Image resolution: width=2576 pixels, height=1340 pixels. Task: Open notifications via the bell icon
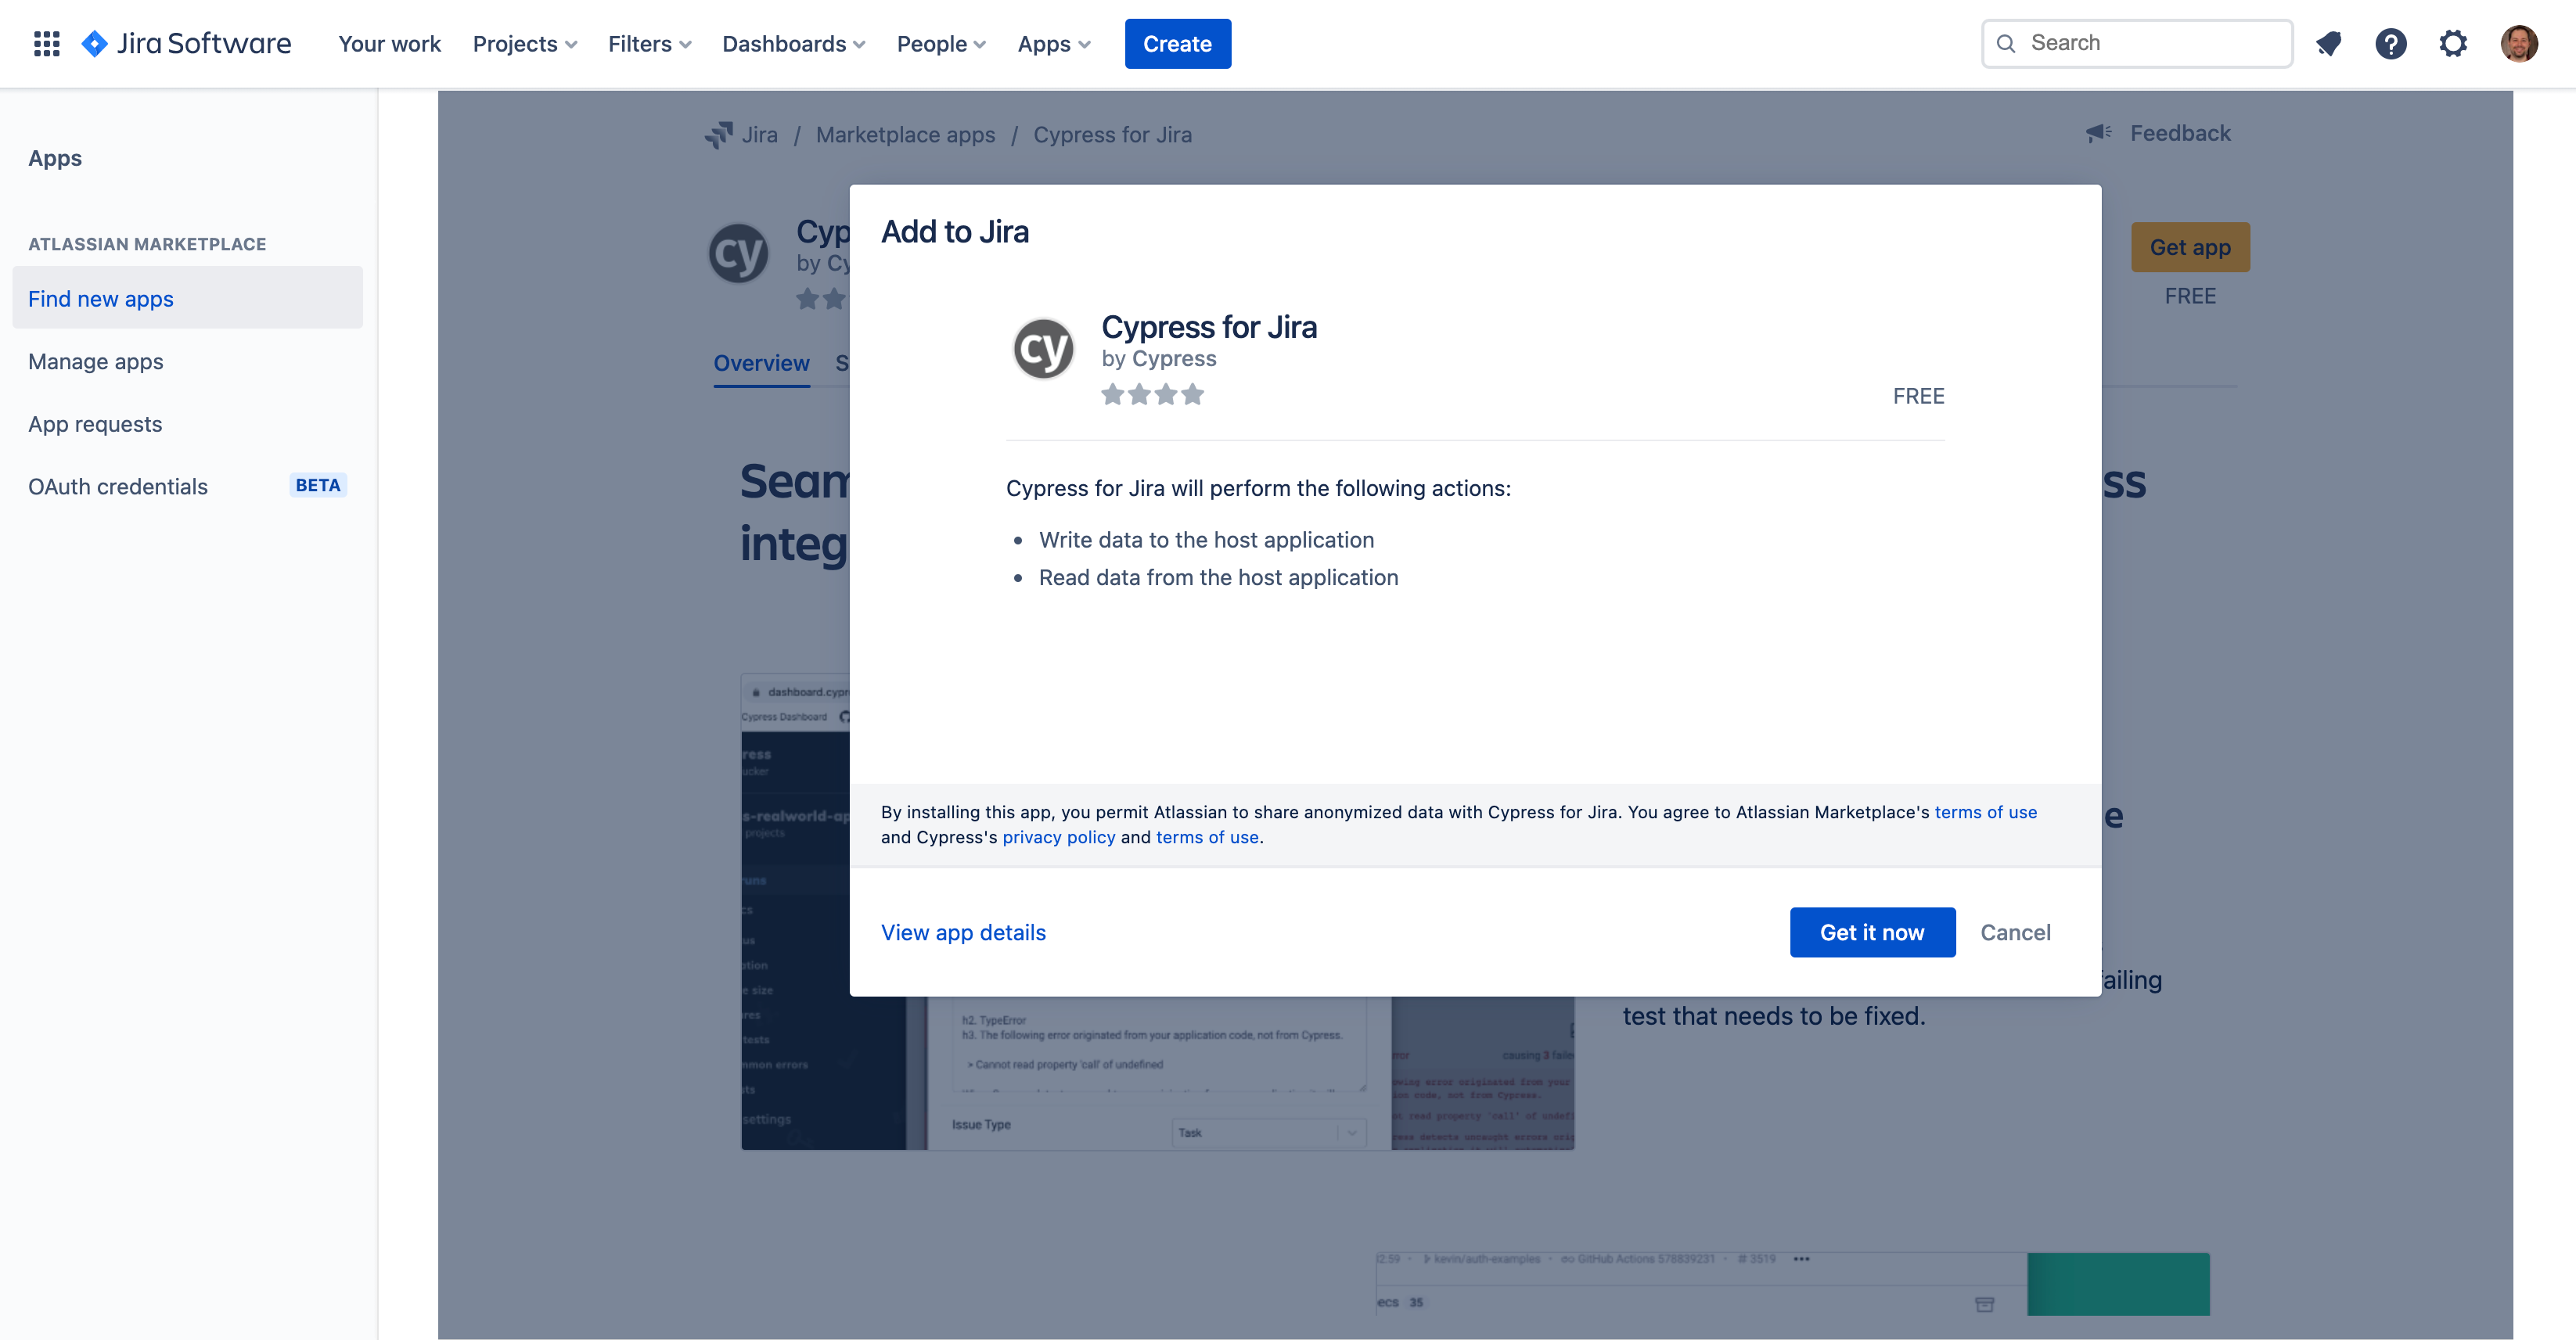2330,43
